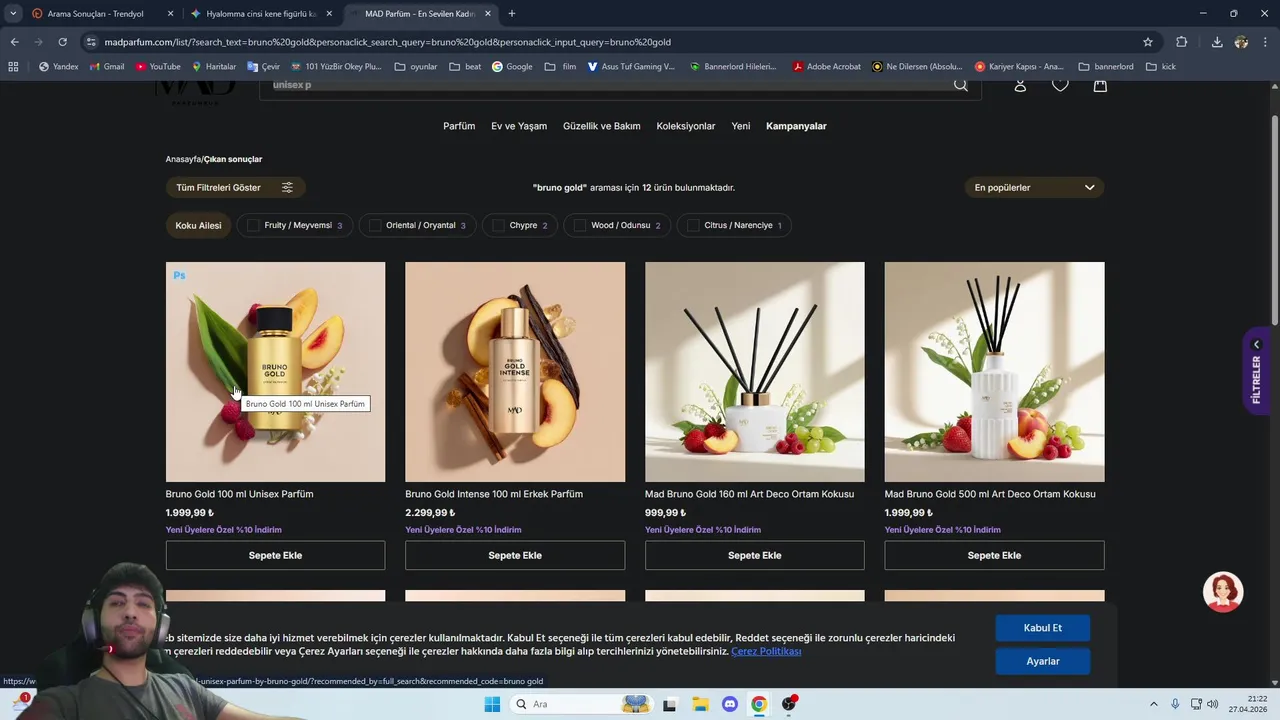The width and height of the screenshot is (1280, 720).
Task: Open the Parfüm menu
Action: pos(459,126)
